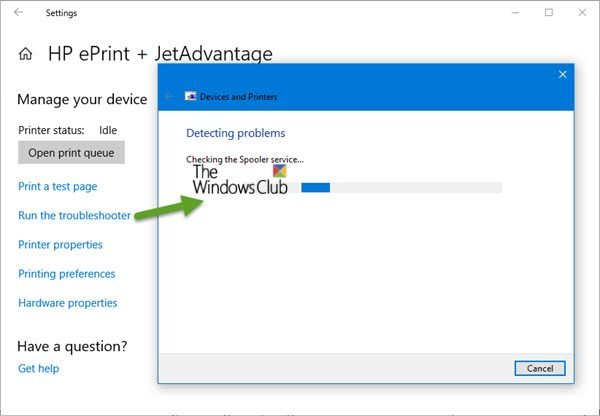Open Printing preferences

[x=67, y=274]
